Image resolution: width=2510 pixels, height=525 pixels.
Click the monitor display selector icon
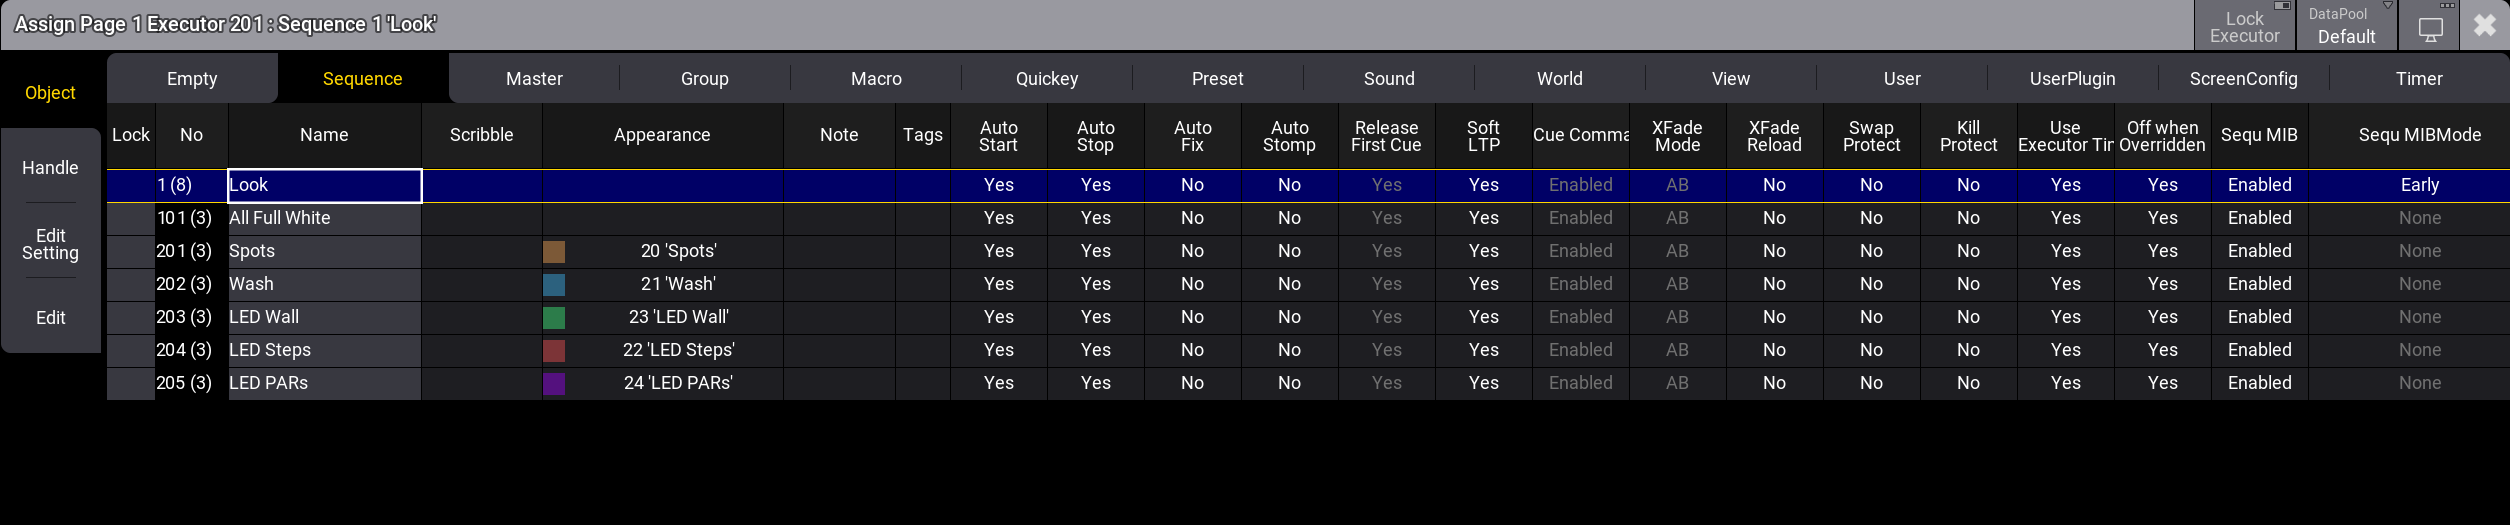tap(2430, 27)
